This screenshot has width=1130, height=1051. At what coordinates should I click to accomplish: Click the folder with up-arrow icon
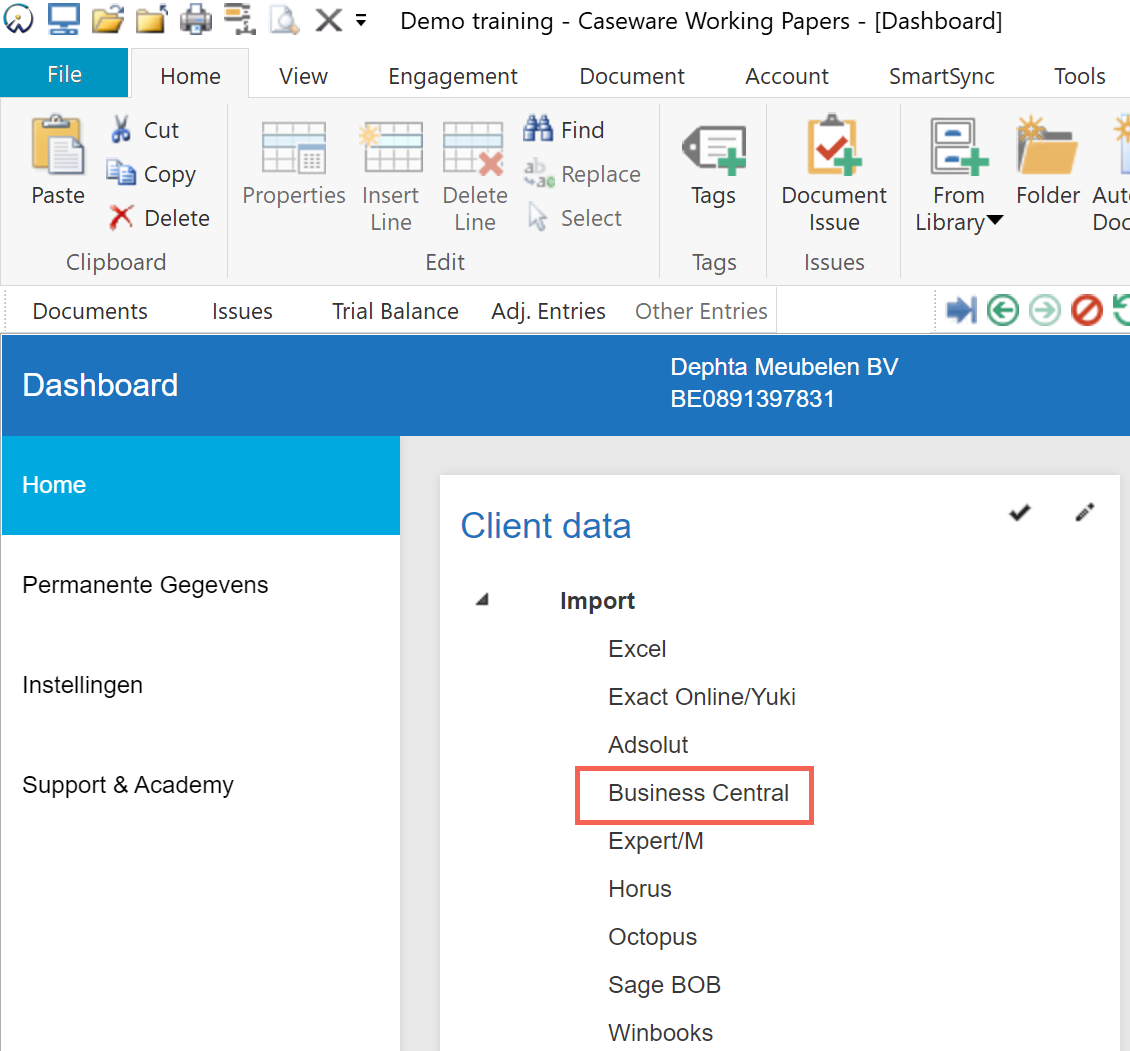(x=151, y=19)
